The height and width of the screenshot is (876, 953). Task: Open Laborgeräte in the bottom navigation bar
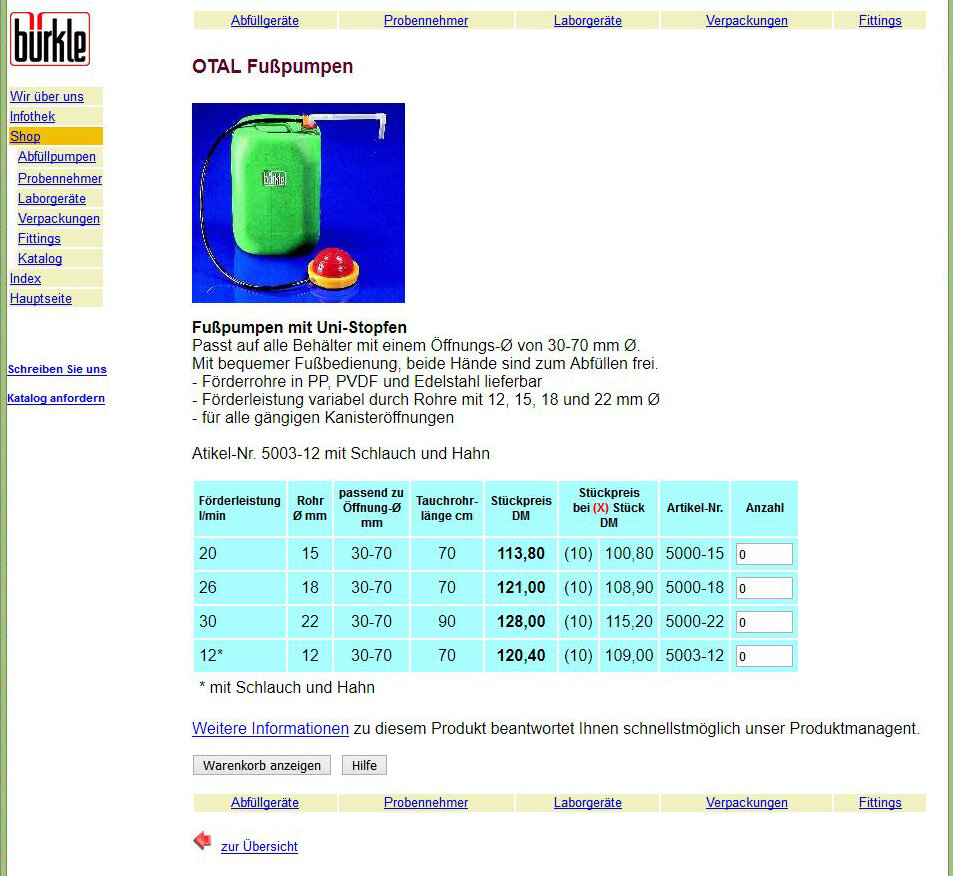click(x=587, y=802)
